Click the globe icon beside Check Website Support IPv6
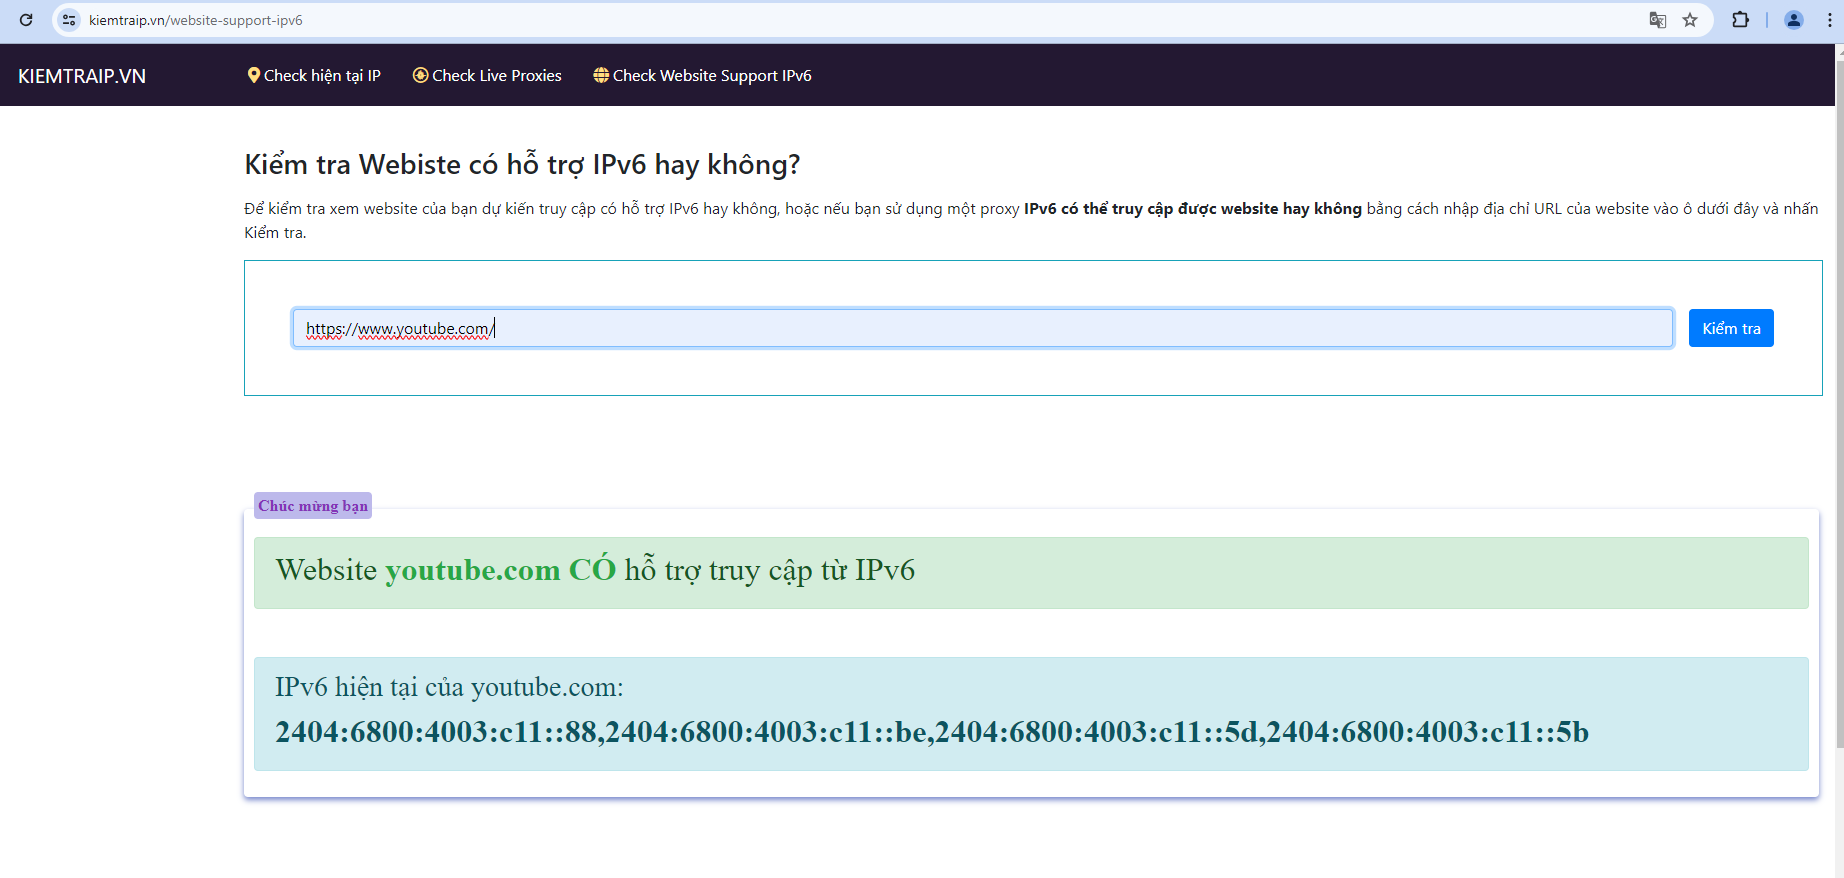The height and width of the screenshot is (878, 1844). [x=601, y=75]
